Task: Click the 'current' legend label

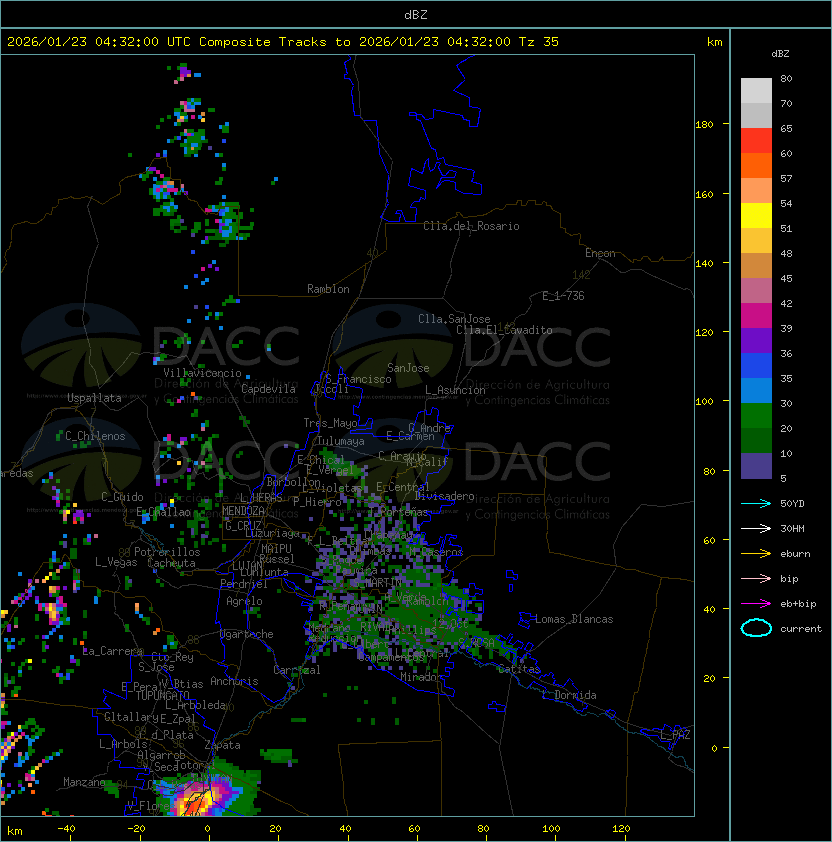Action: click(x=801, y=629)
